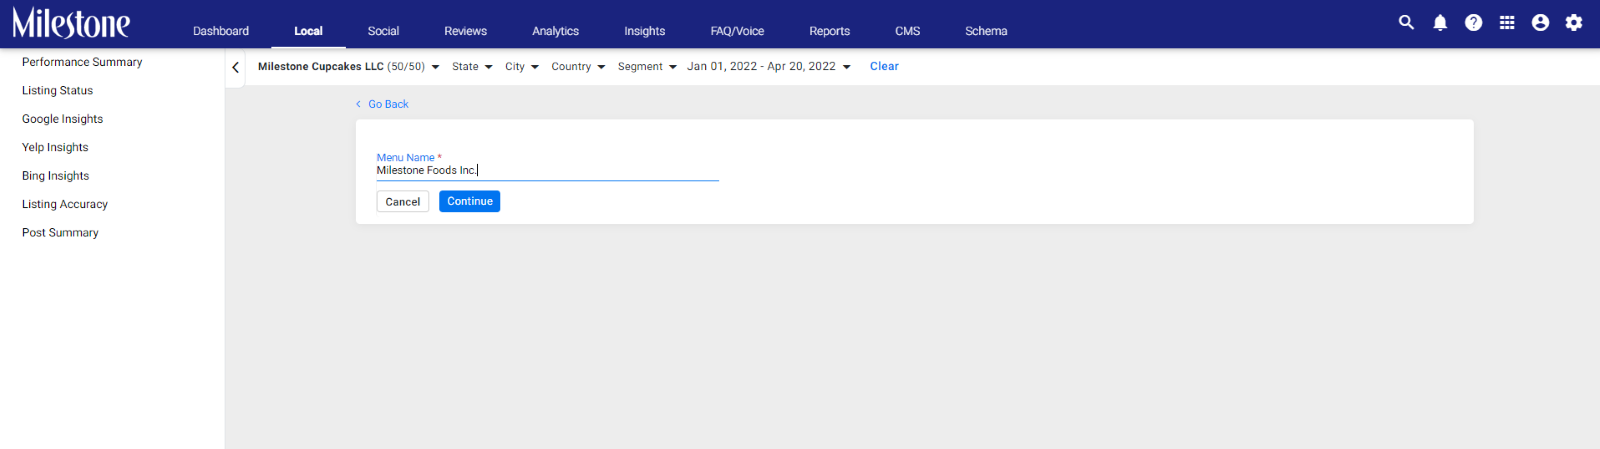
Task: Click the search magnifier icon
Action: [x=1406, y=22]
